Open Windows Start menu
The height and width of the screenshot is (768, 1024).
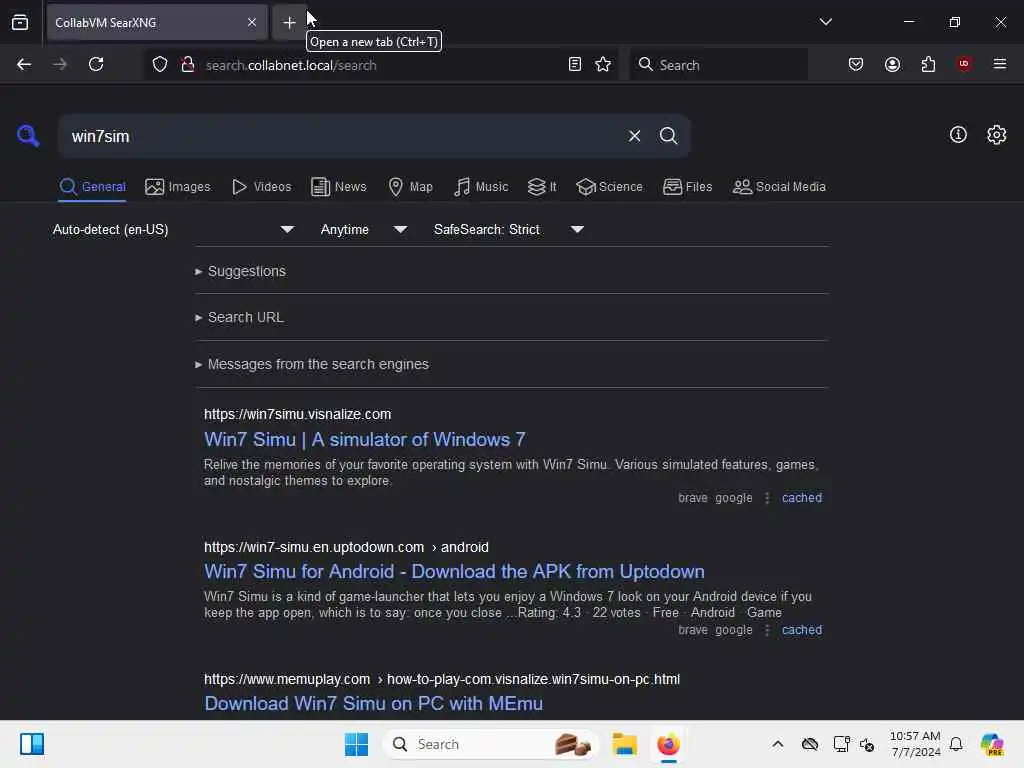[356, 744]
